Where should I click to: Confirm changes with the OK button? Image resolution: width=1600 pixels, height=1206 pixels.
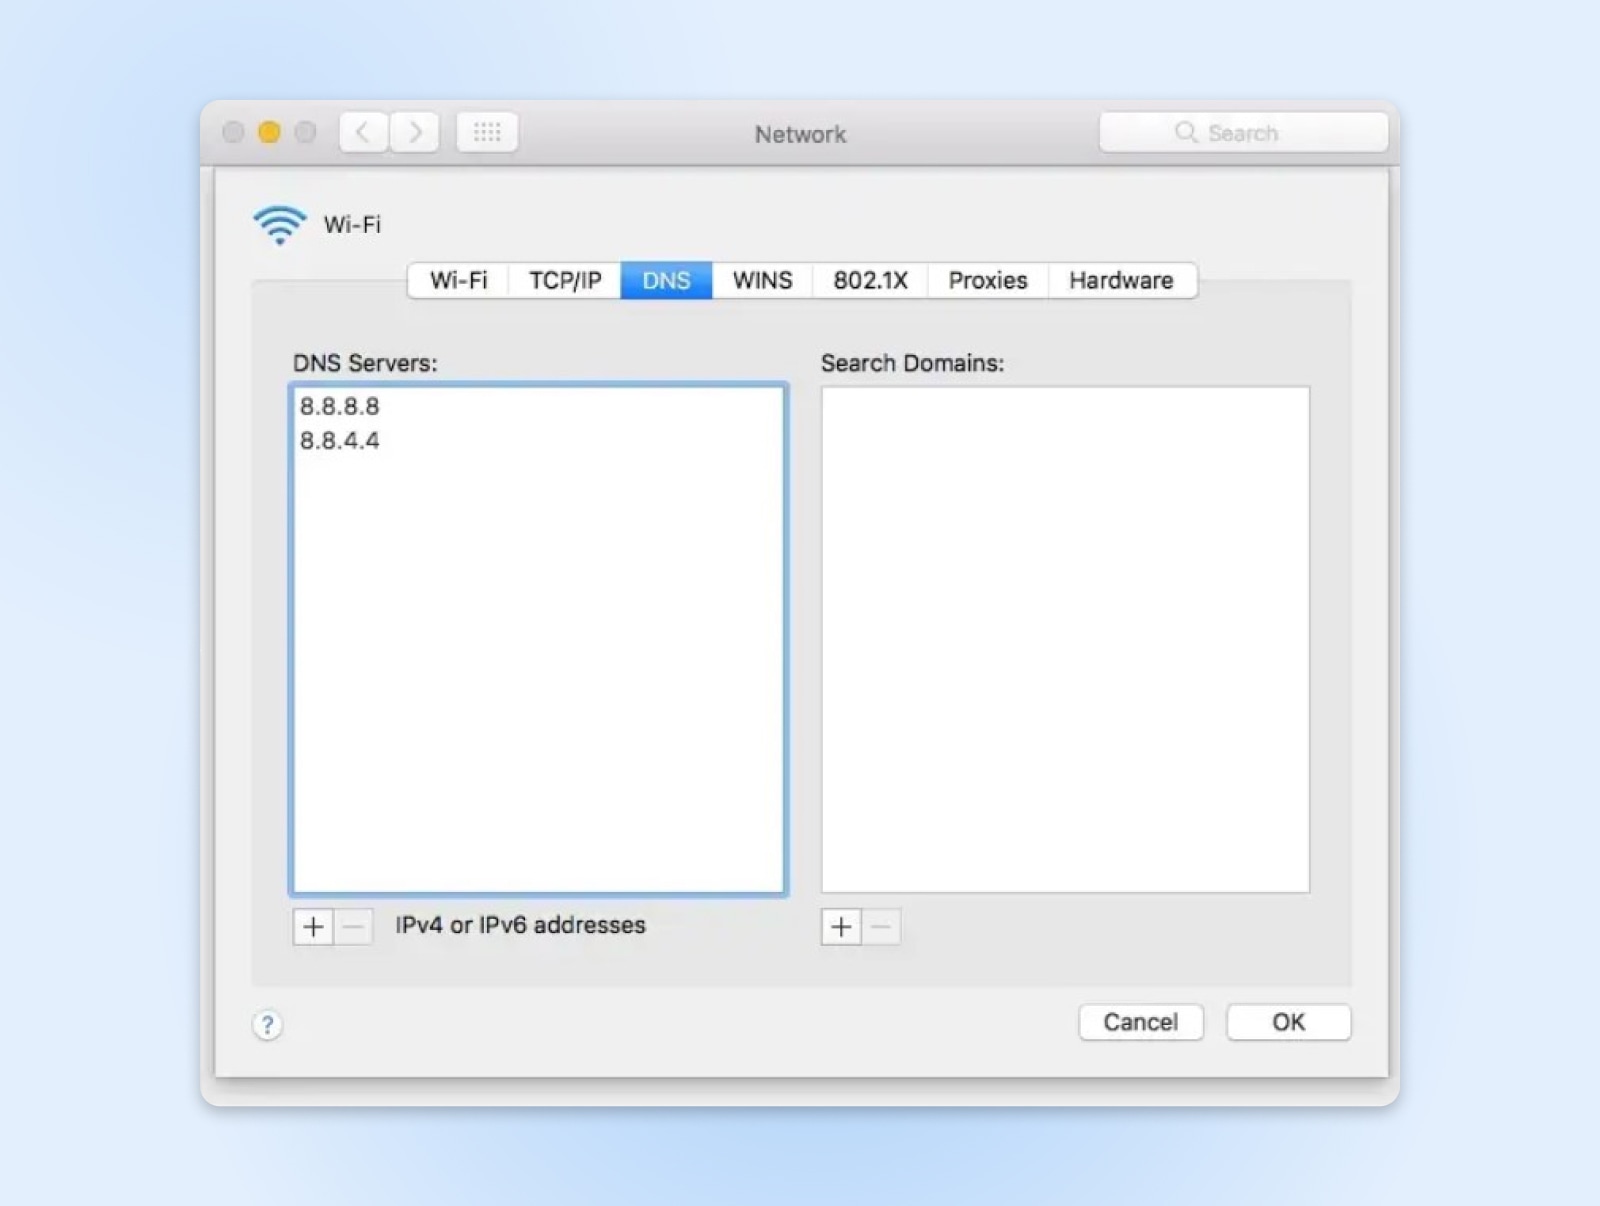coord(1288,1022)
